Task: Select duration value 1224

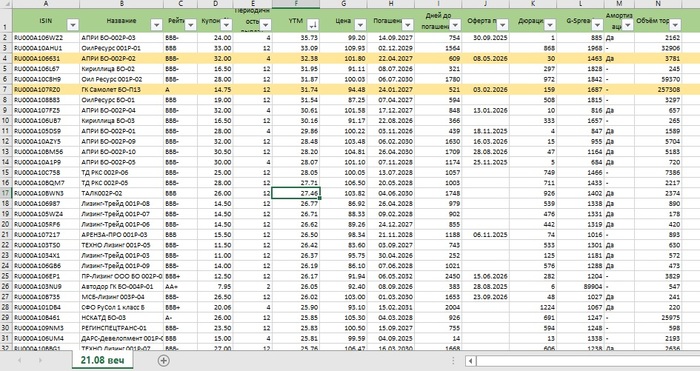Action: coord(533,308)
